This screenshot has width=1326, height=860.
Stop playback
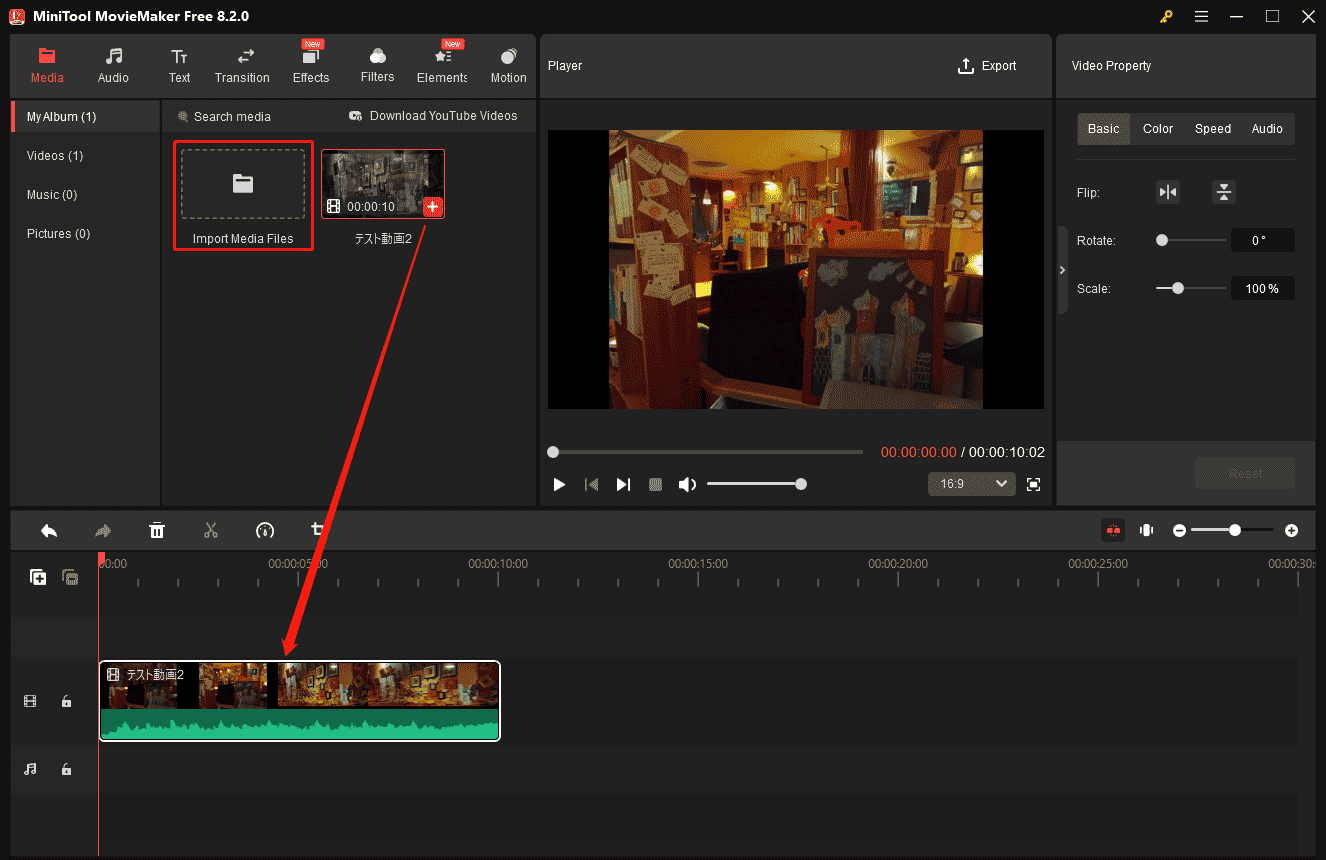click(655, 484)
